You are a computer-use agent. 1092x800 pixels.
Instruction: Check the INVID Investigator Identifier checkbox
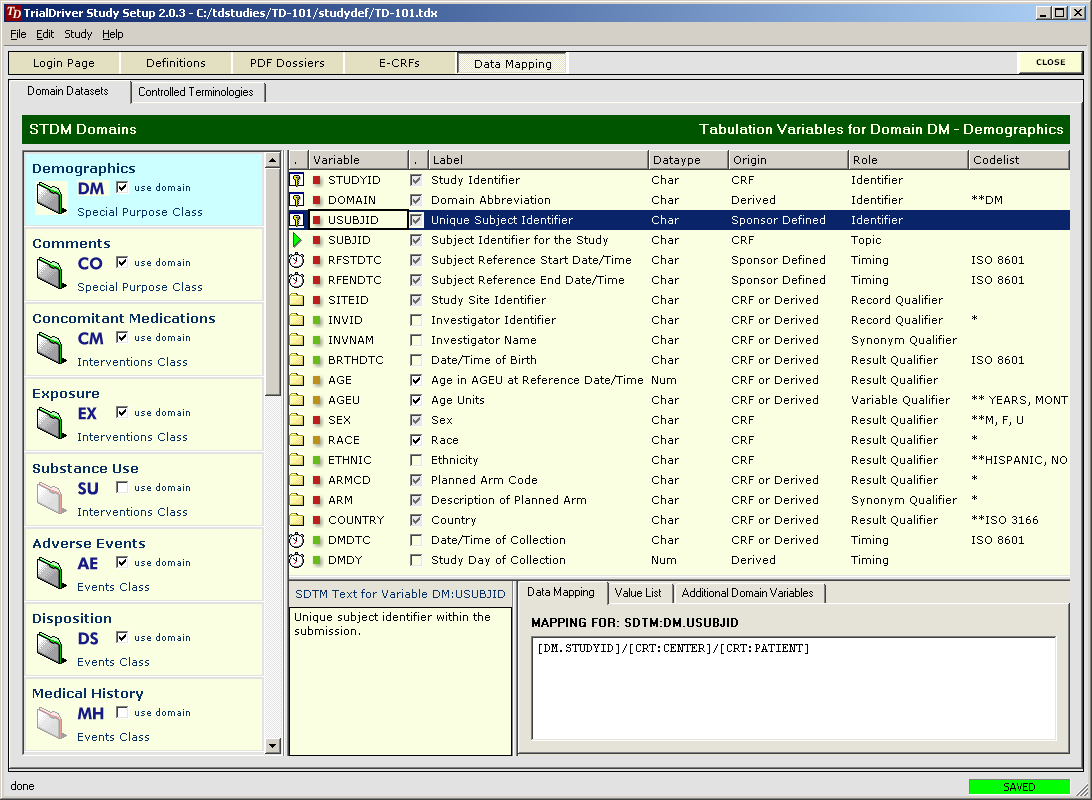coord(416,320)
